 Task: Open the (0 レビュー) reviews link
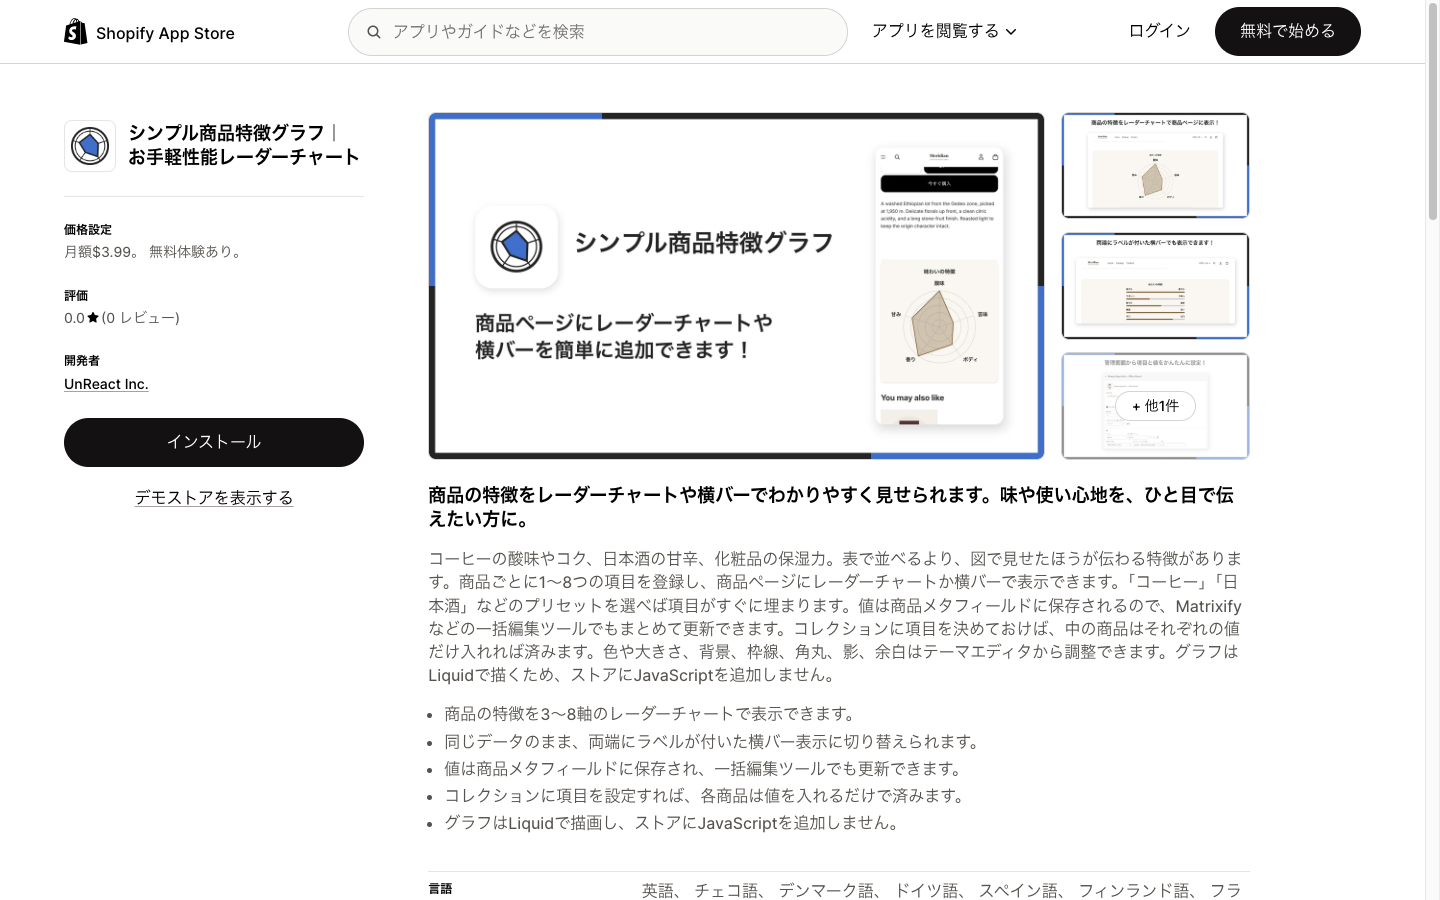141,318
